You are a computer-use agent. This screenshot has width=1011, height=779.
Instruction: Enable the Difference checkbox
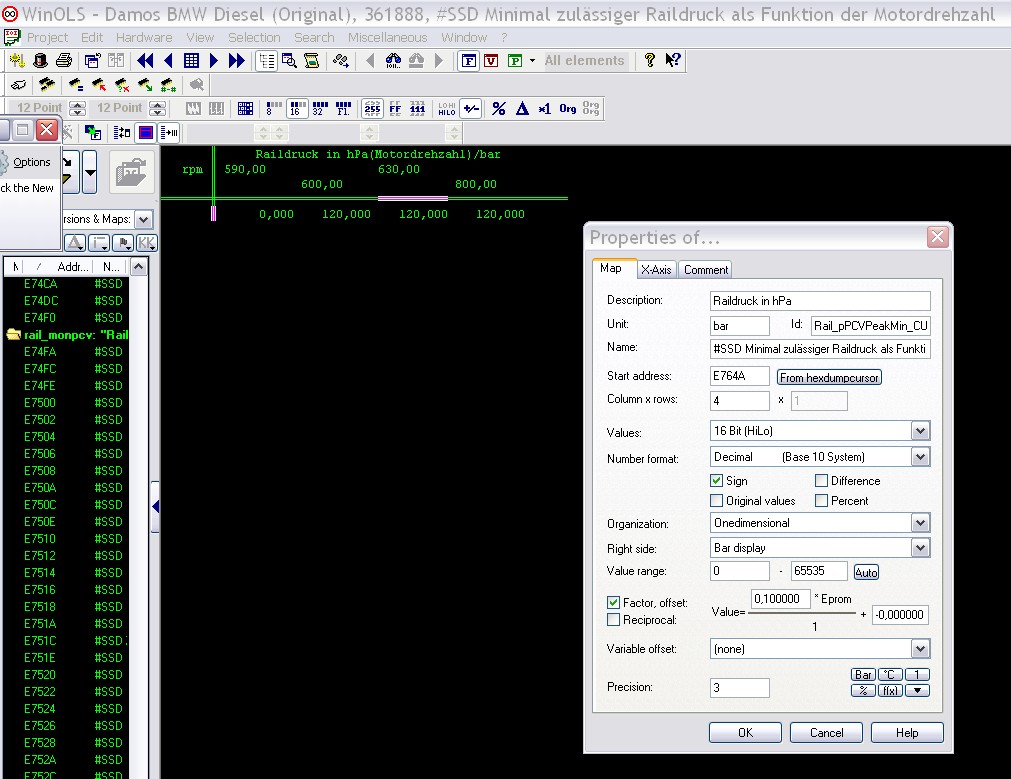(821, 480)
